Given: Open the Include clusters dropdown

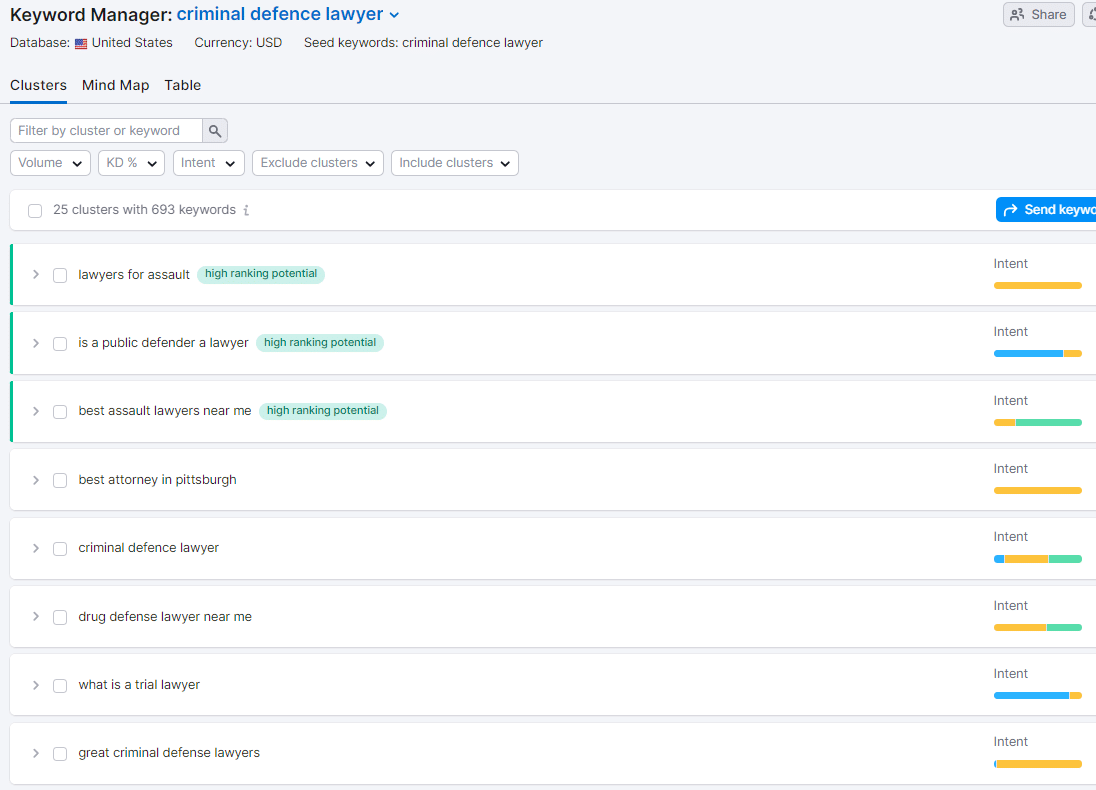Looking at the screenshot, I should [x=454, y=162].
